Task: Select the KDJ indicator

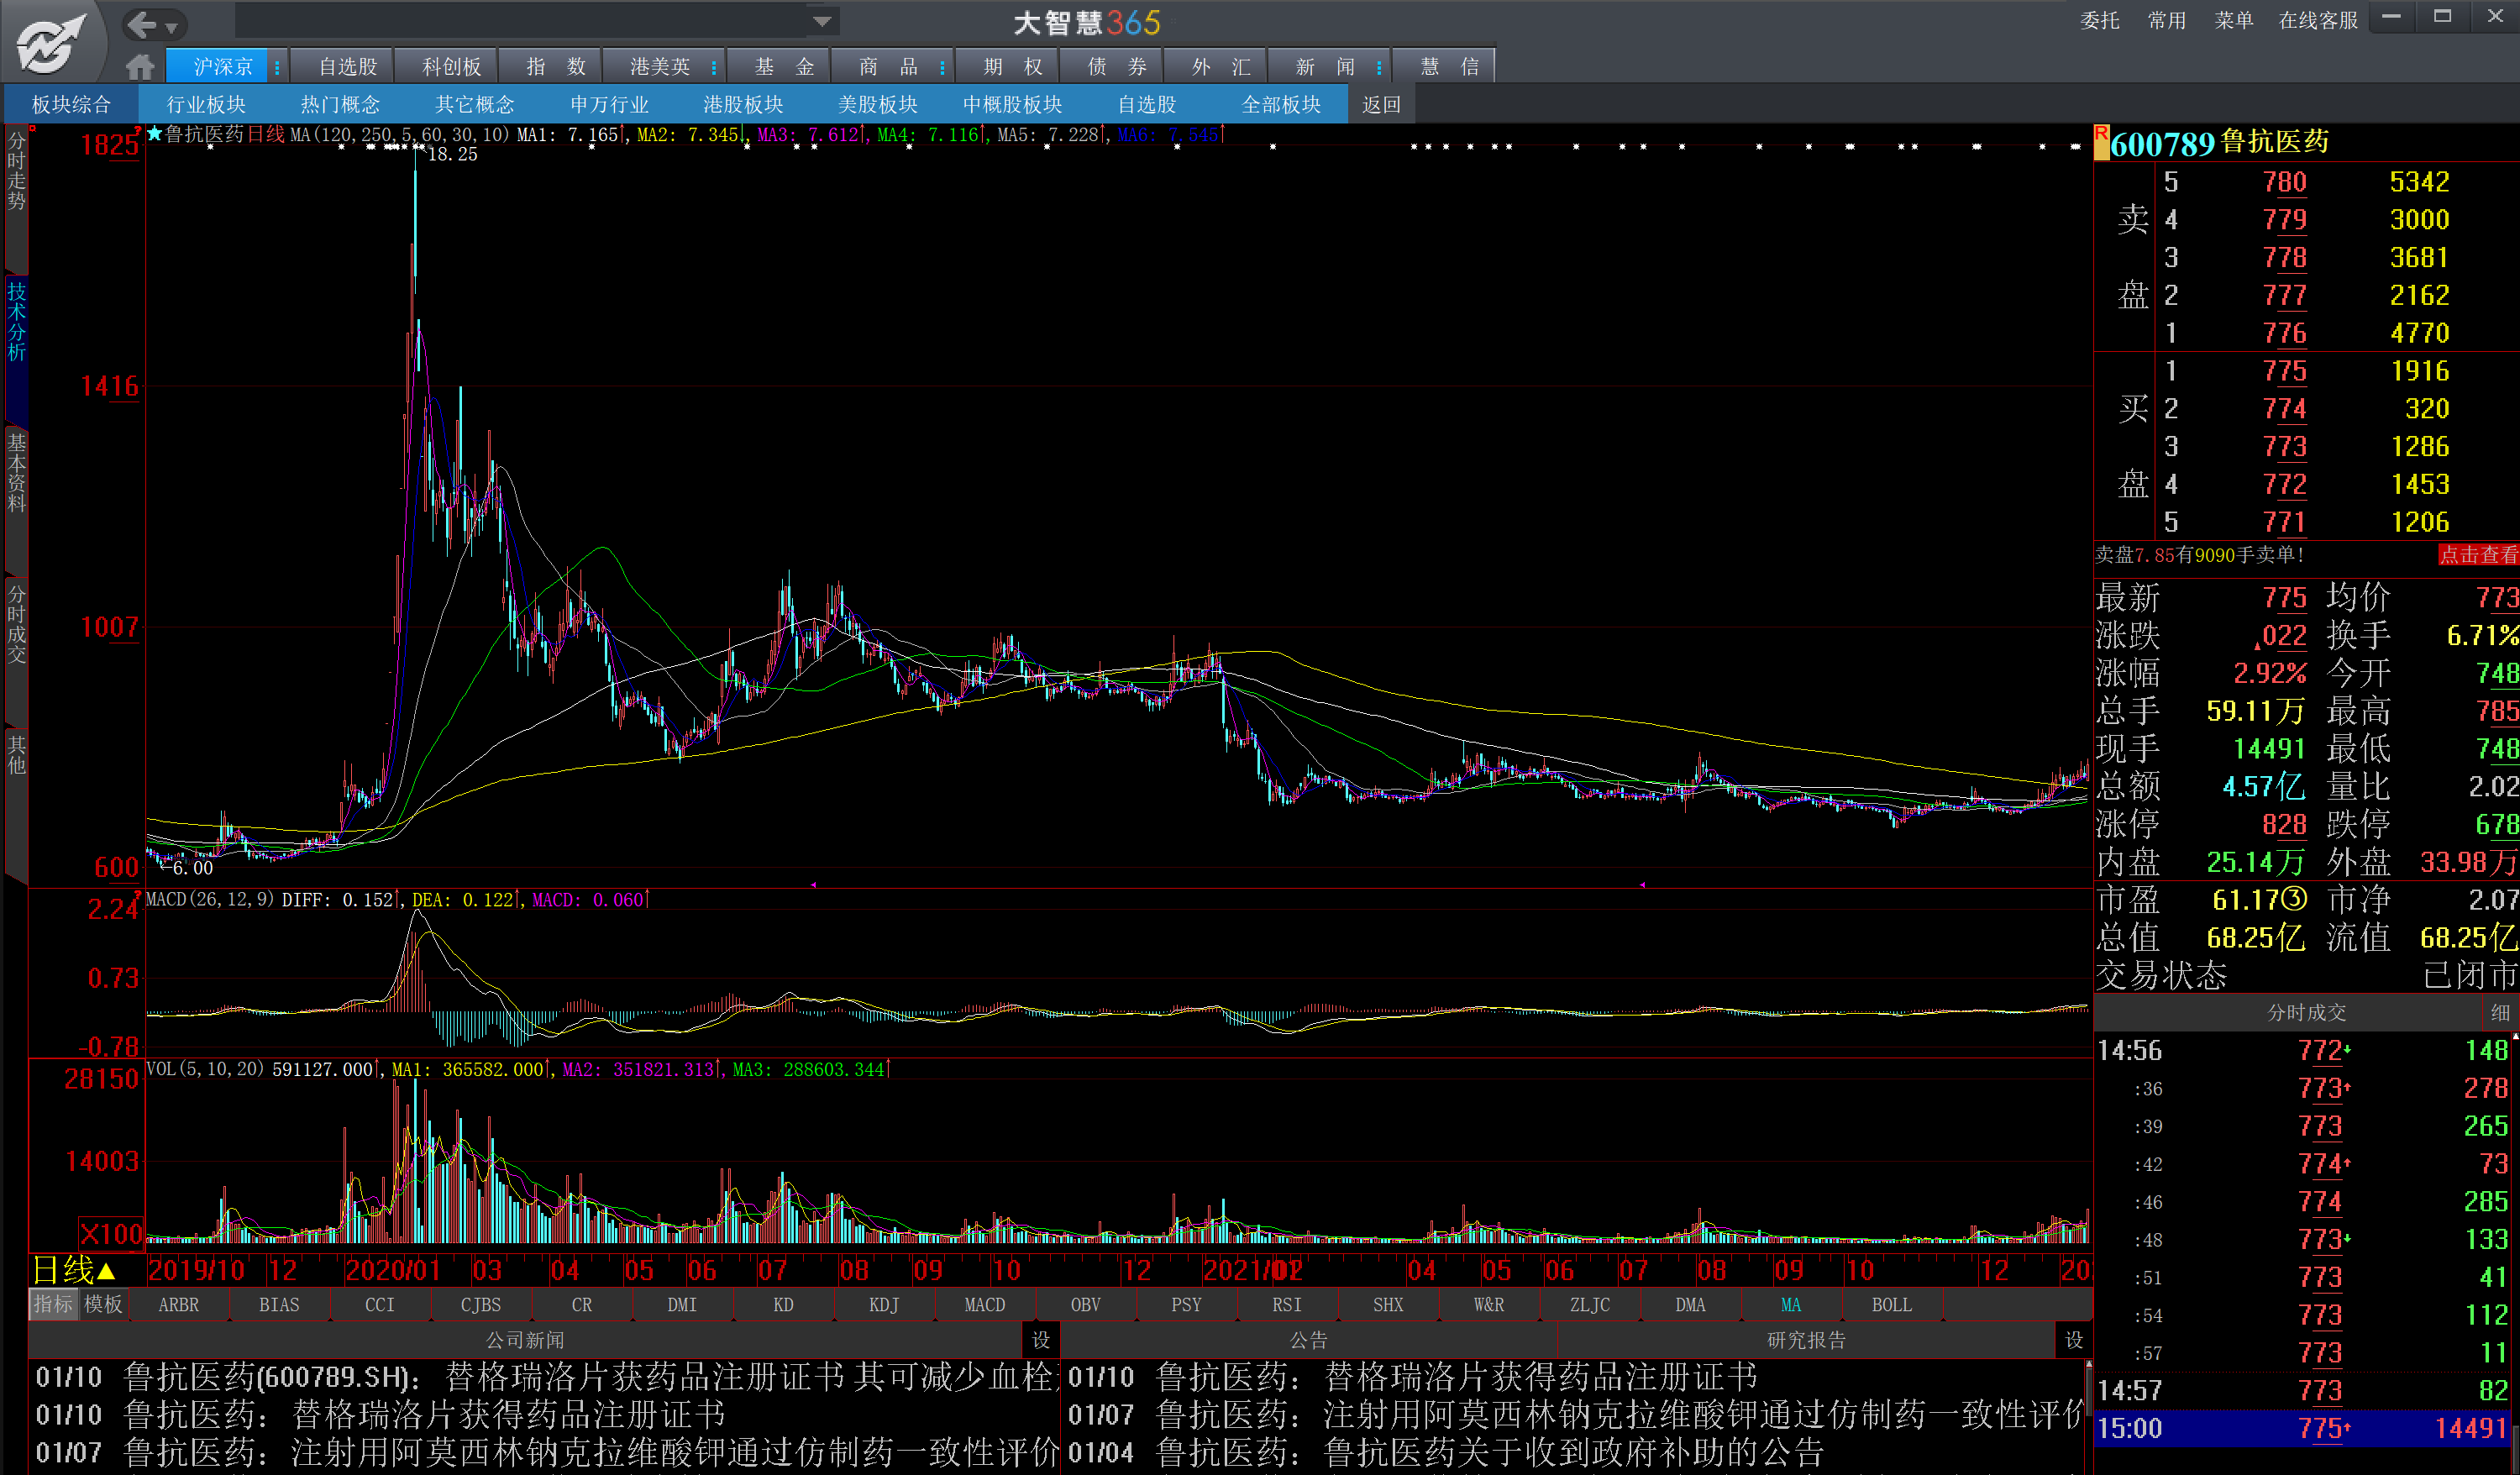Action: click(884, 1304)
